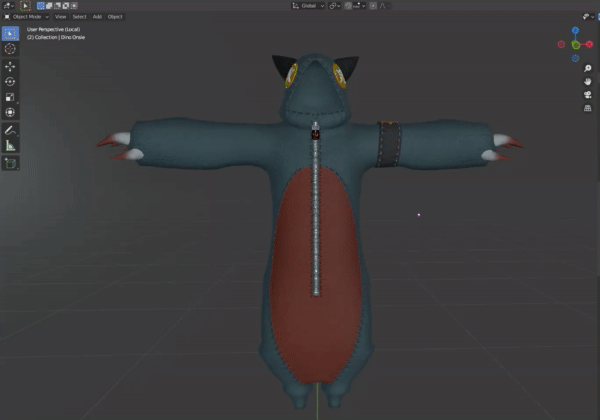The width and height of the screenshot is (600, 420).
Task: Activate the Rotate tool
Action: click(x=10, y=81)
